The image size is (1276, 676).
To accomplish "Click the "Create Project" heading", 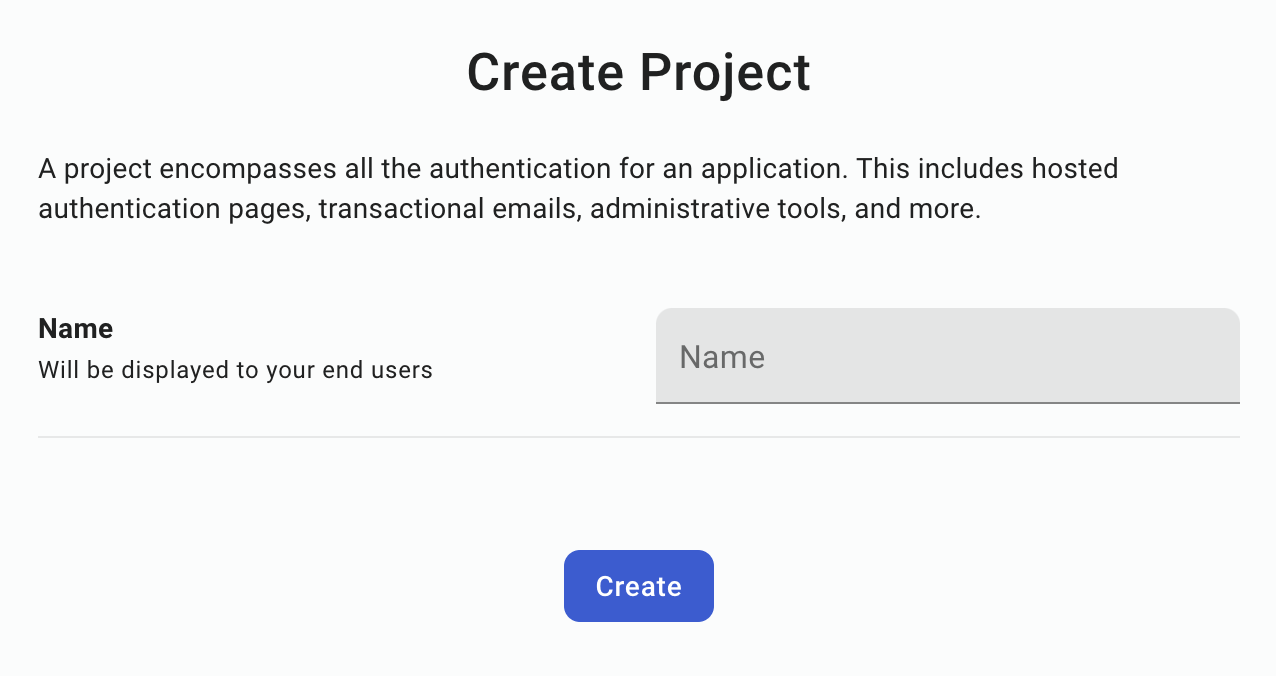I will 638,73.
